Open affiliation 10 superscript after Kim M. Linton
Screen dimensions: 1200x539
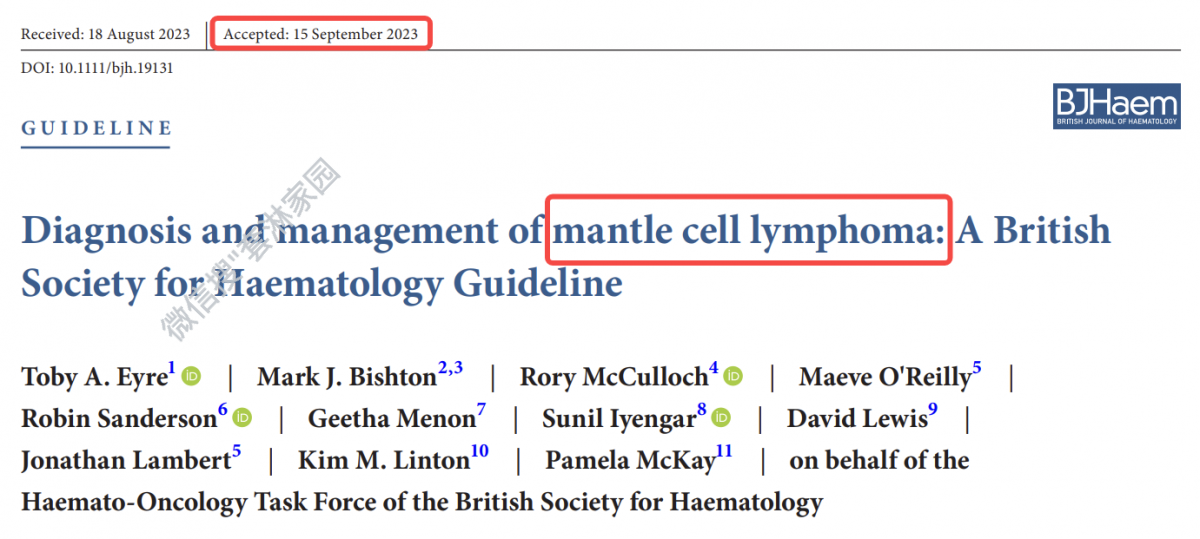click(x=480, y=451)
